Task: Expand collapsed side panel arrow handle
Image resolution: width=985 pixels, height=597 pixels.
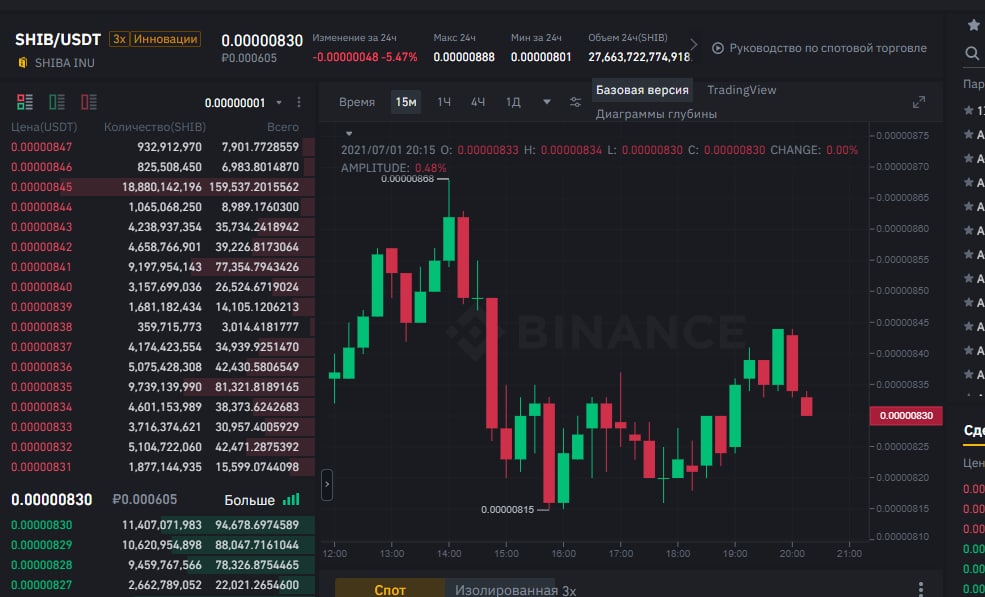Action: point(327,485)
